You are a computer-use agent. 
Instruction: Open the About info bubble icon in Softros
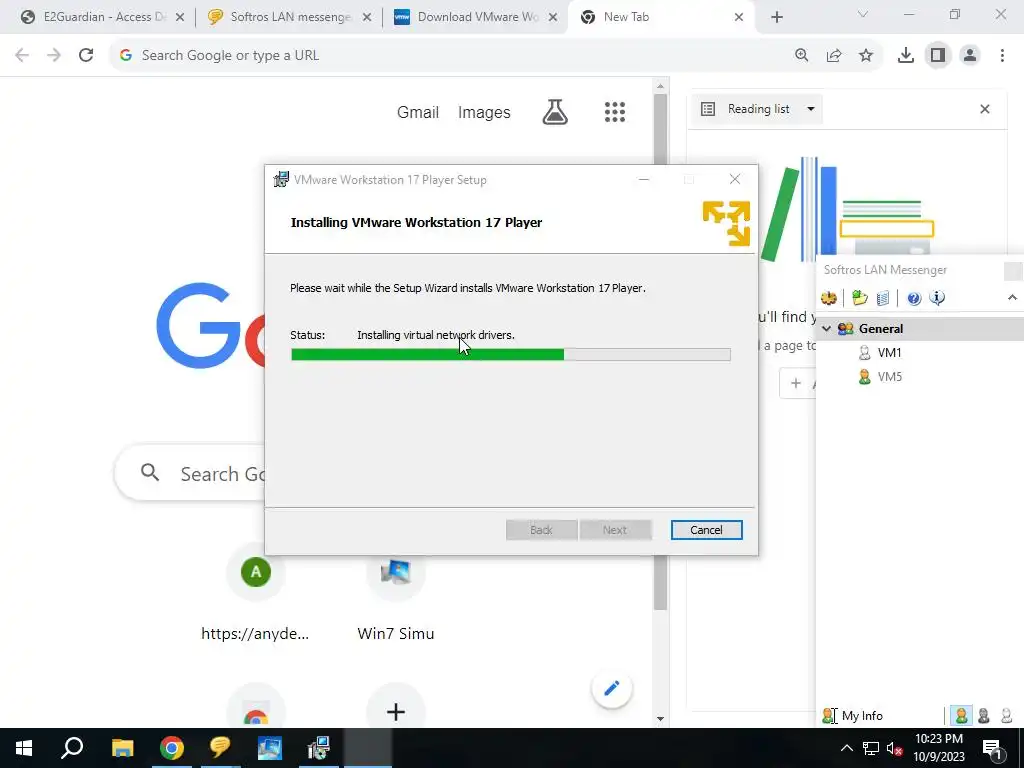click(937, 298)
